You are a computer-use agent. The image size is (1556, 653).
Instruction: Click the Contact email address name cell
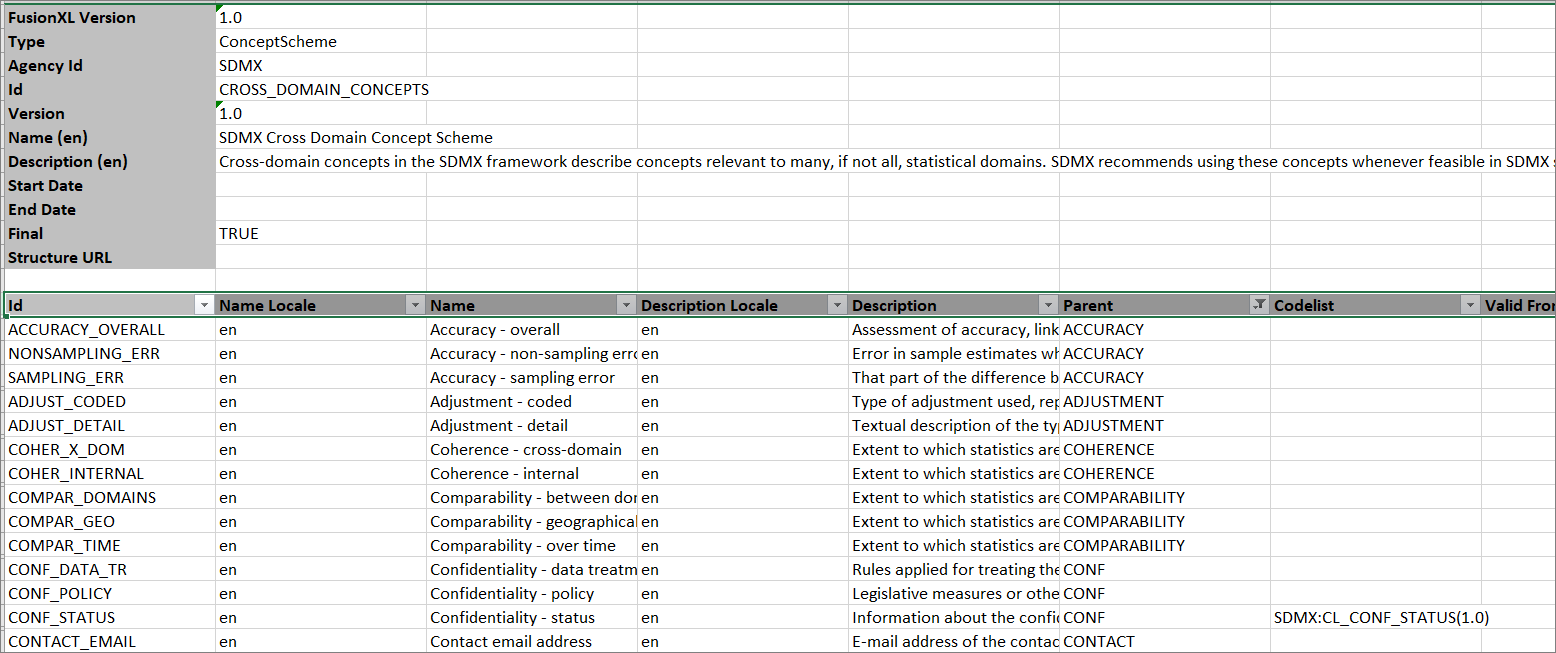[x=511, y=642]
